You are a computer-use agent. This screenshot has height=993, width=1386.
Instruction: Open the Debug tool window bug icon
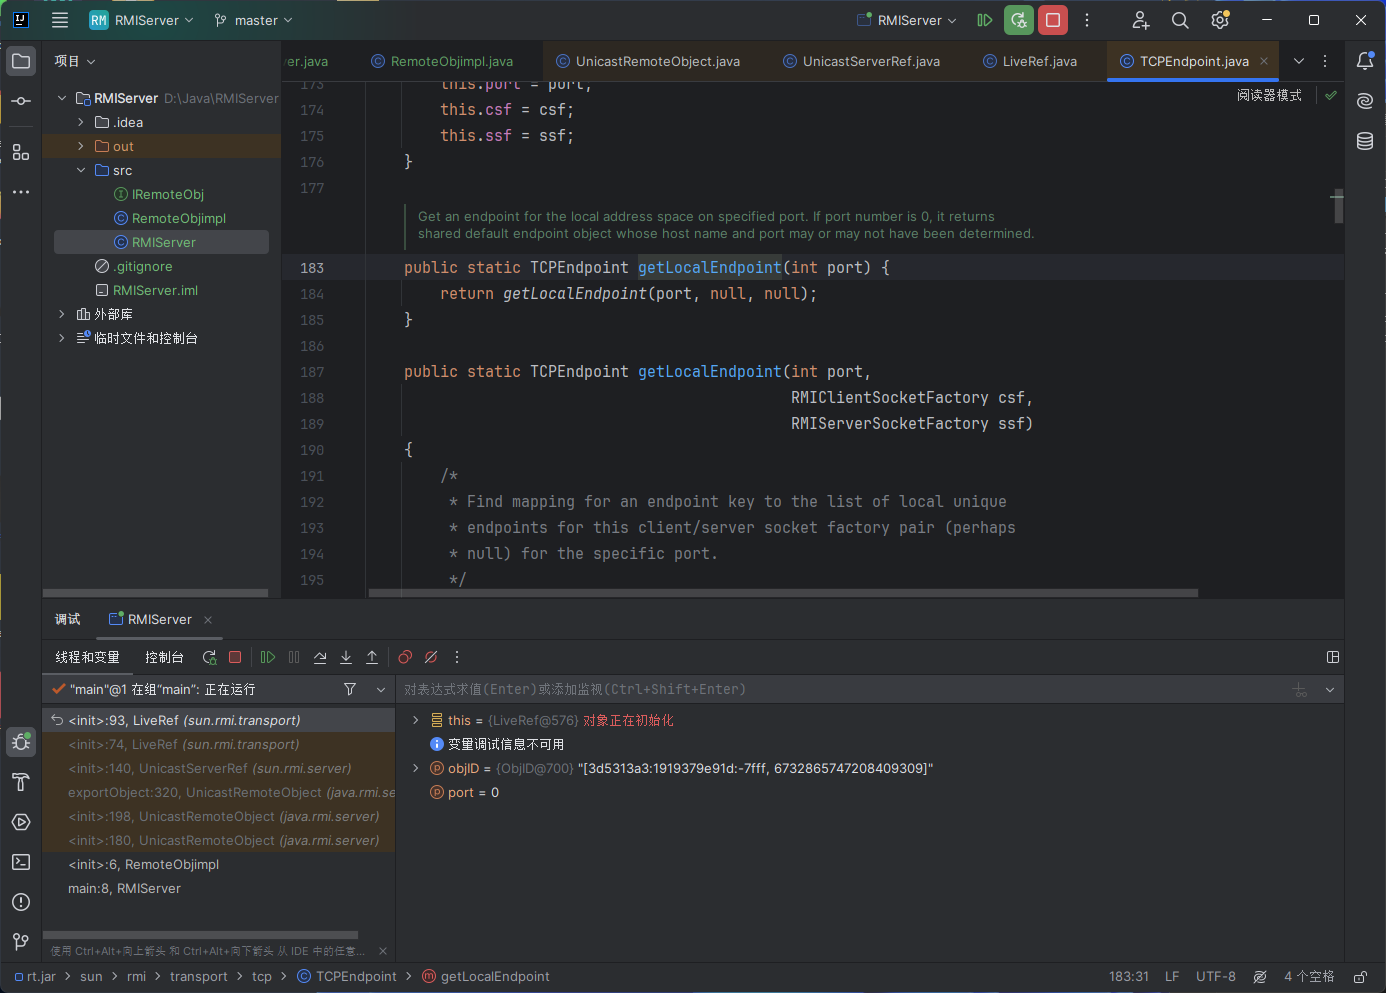(21, 742)
